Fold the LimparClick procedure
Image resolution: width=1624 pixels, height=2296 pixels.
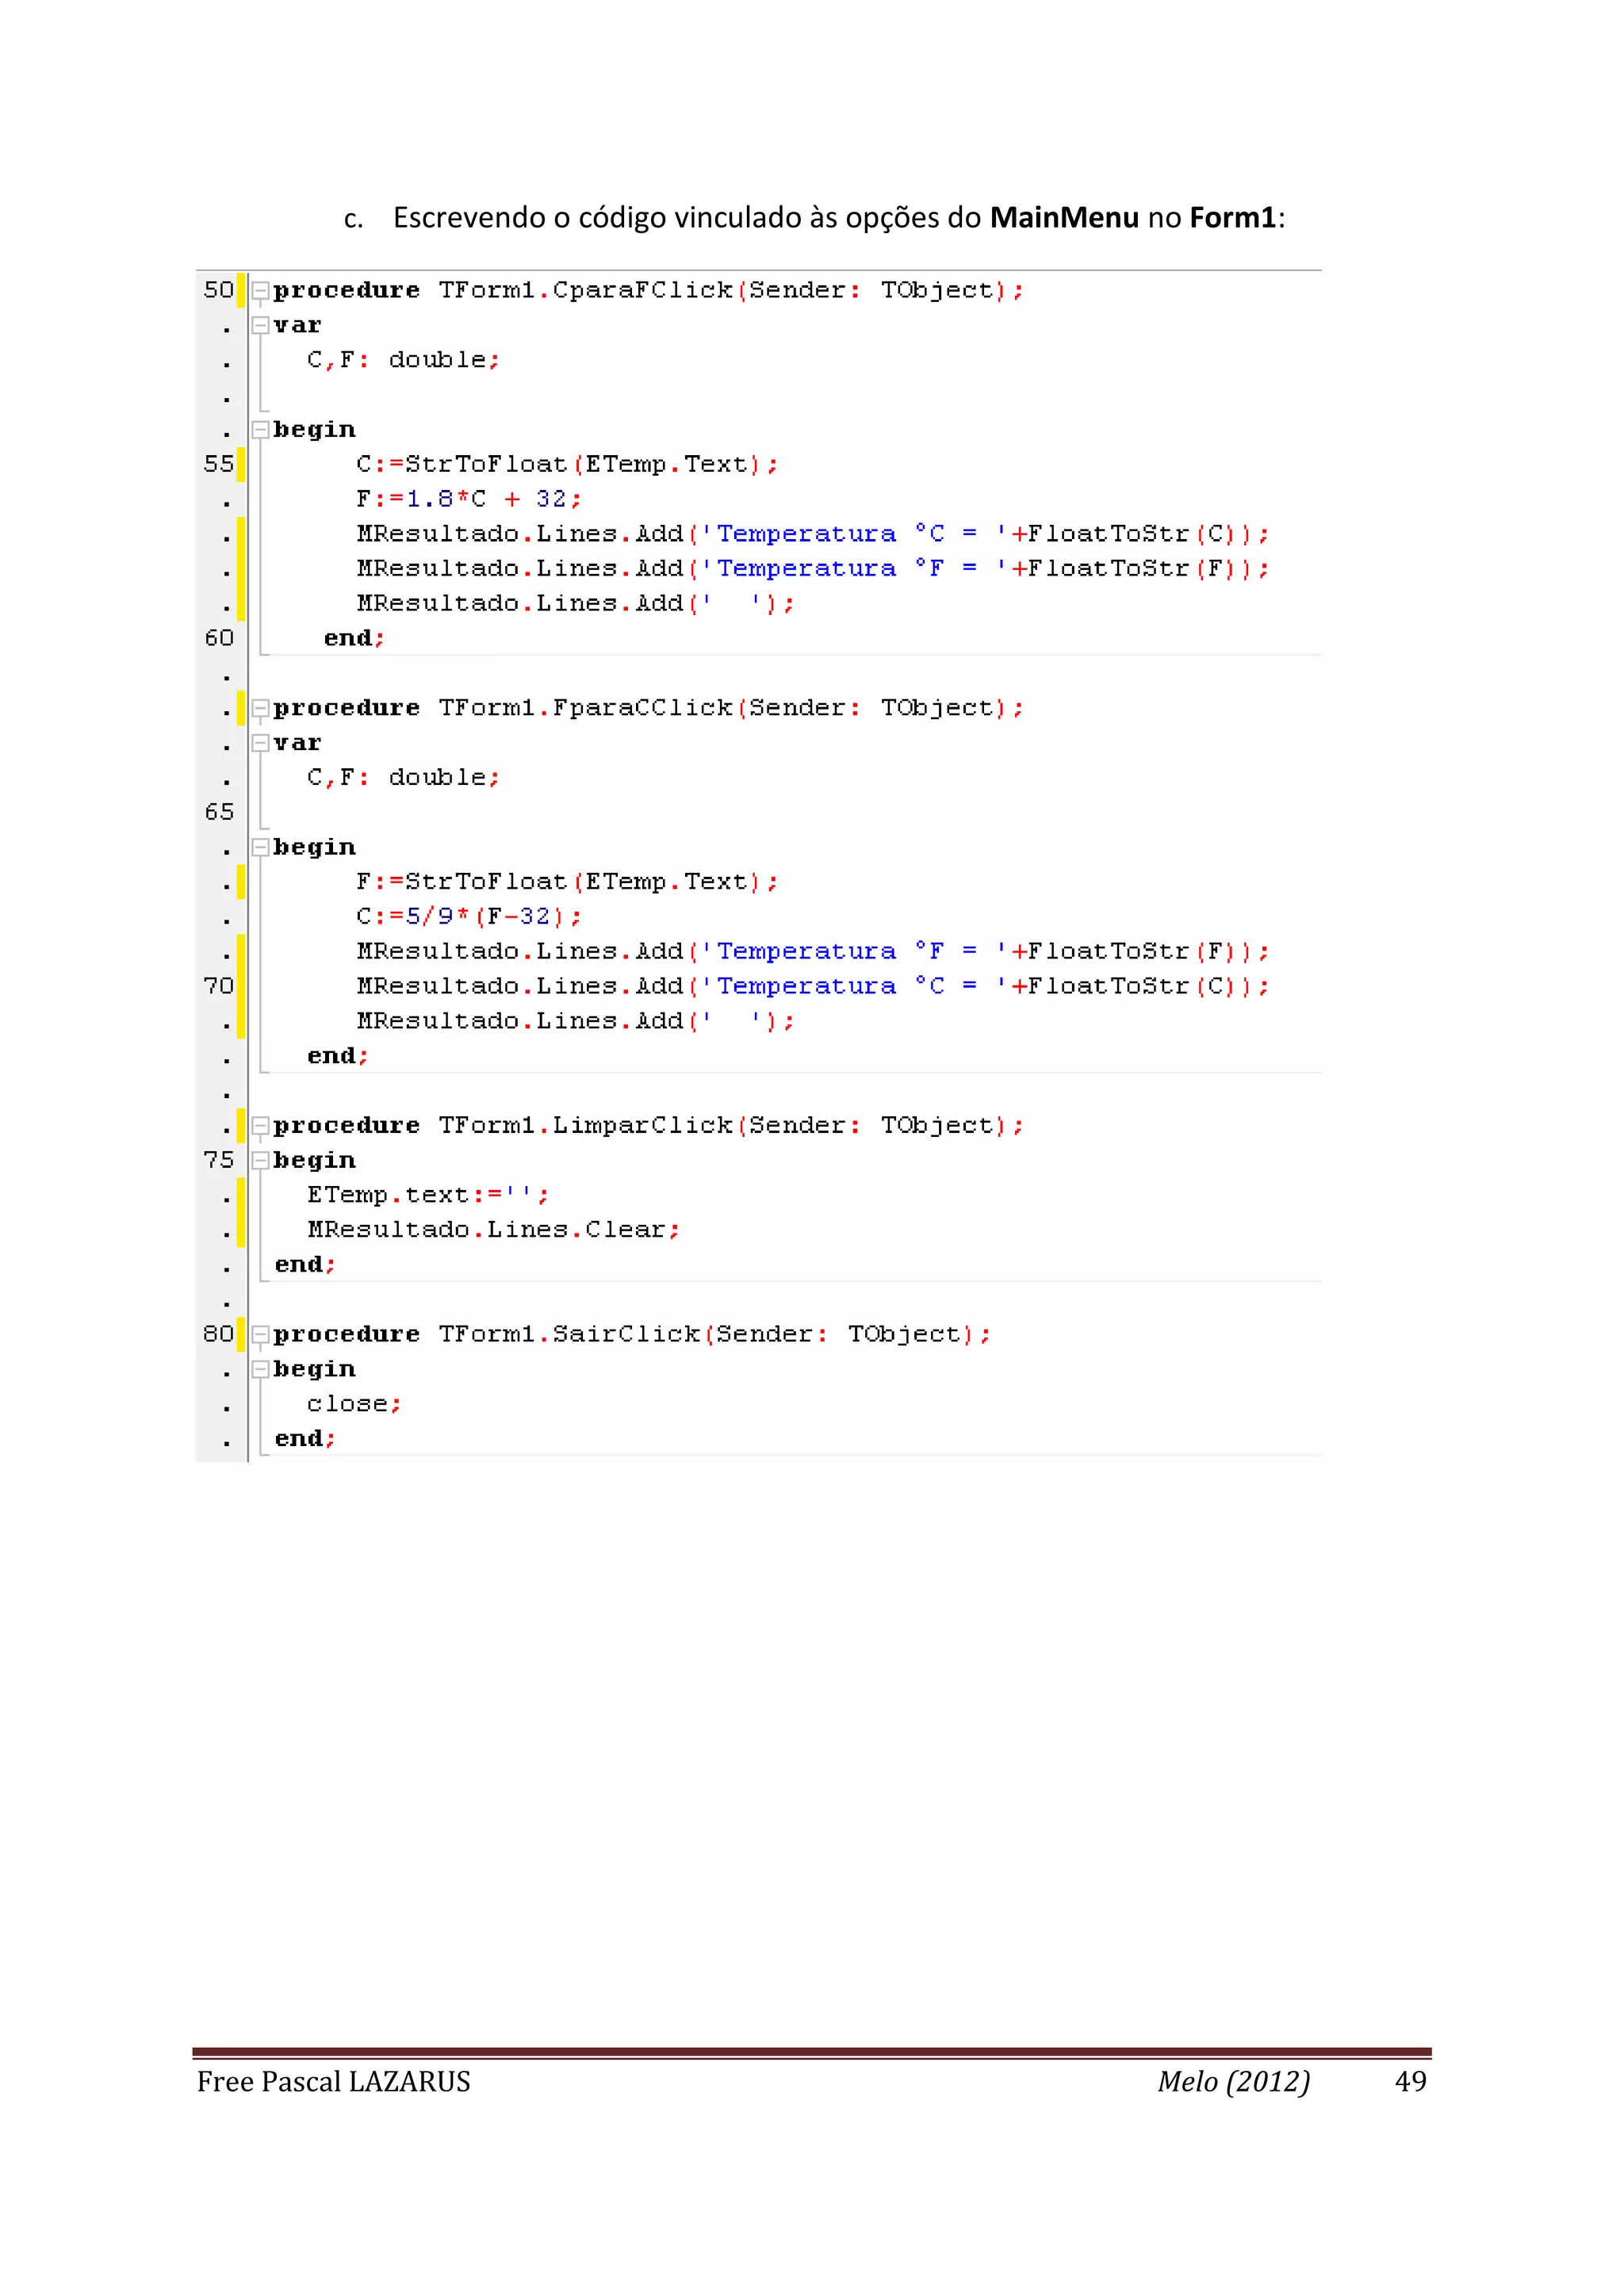260,1127
